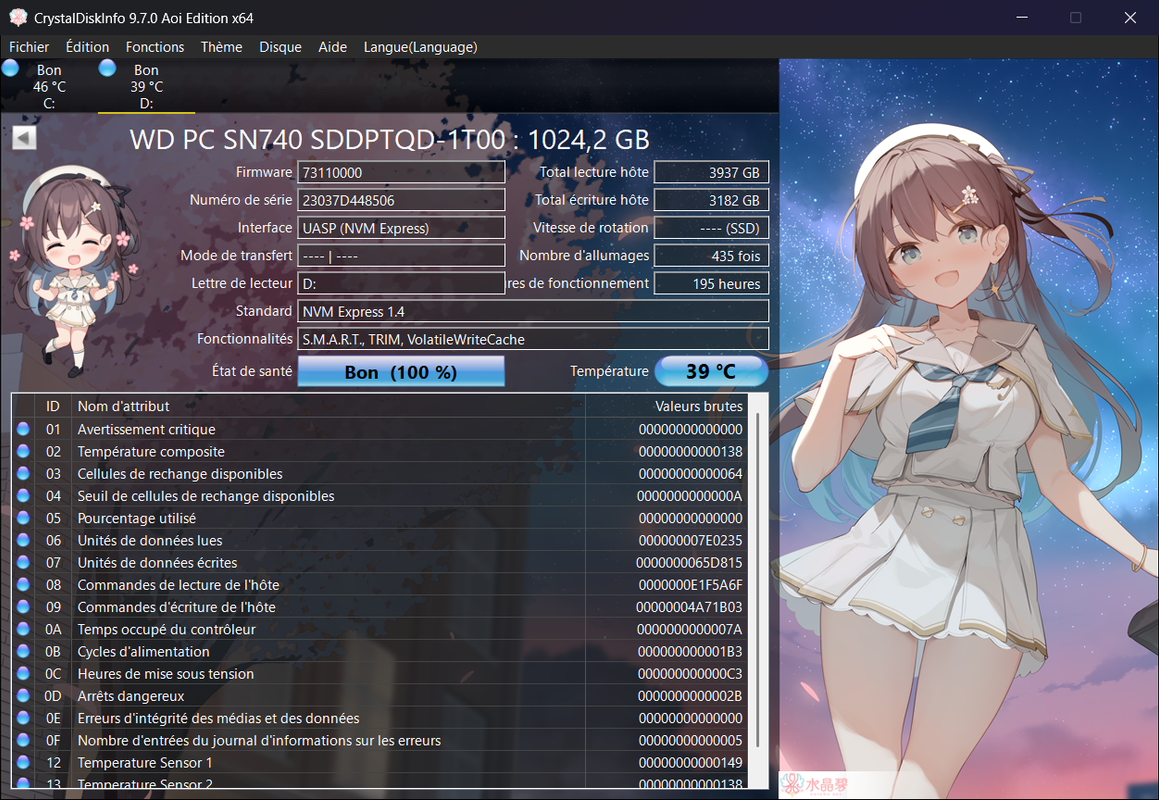This screenshot has width=1159, height=800.
Task: Click status dot of Temperature Sensor 1 row
Action: click(x=23, y=762)
